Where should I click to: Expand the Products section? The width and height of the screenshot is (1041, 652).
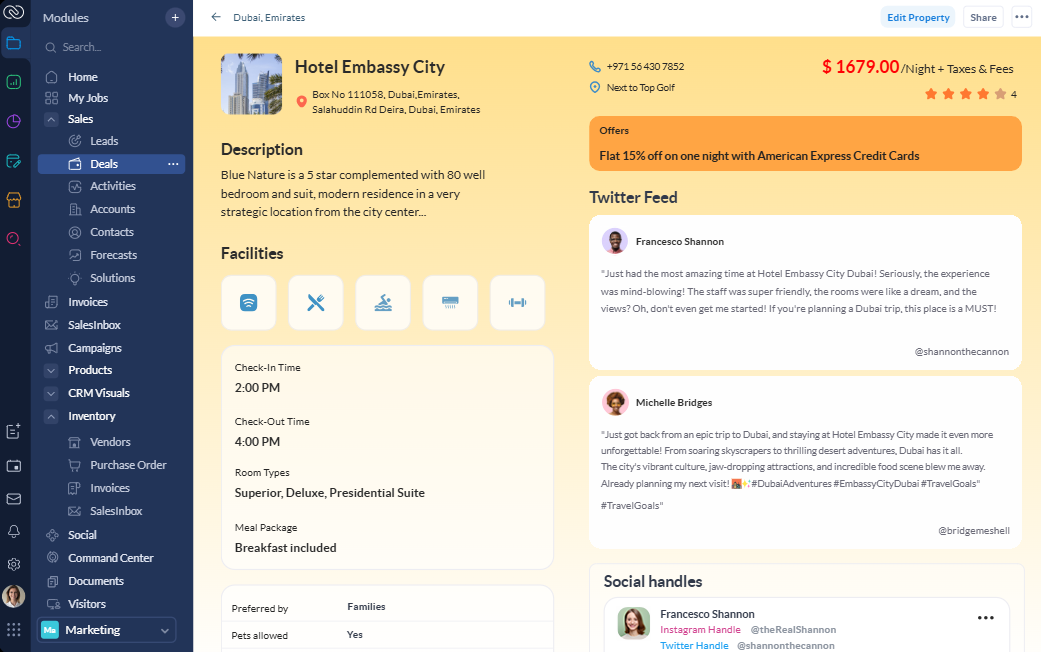[53, 369]
